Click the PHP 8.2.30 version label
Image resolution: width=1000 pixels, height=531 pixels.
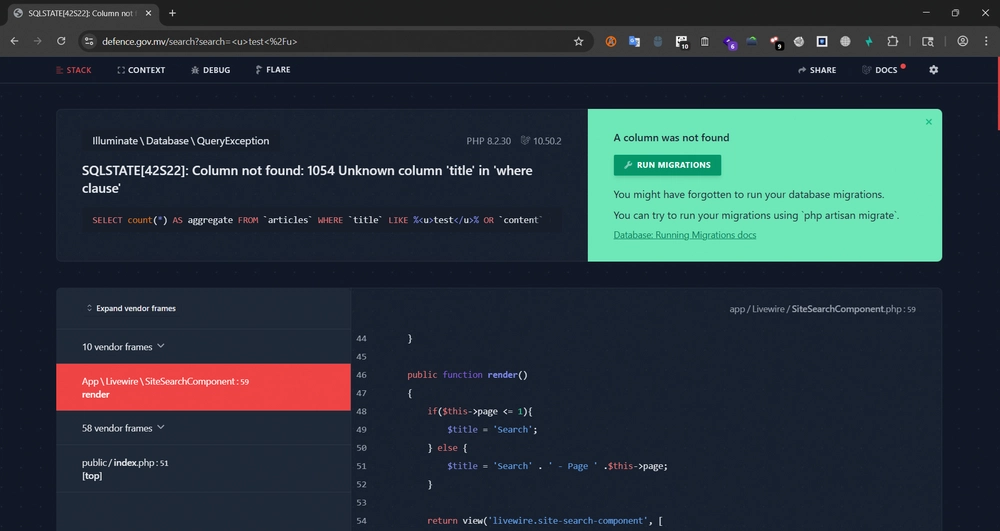[x=488, y=141]
